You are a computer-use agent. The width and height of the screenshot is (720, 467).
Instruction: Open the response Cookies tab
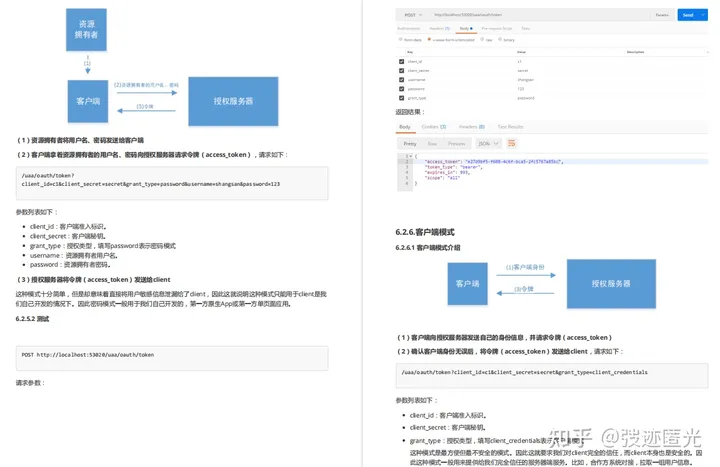[x=434, y=127]
